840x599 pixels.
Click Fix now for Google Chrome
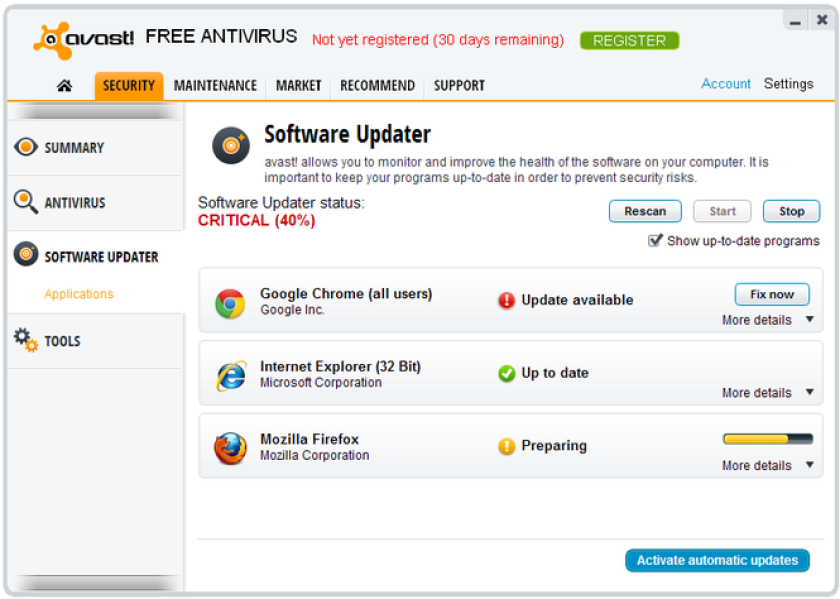[771, 294]
